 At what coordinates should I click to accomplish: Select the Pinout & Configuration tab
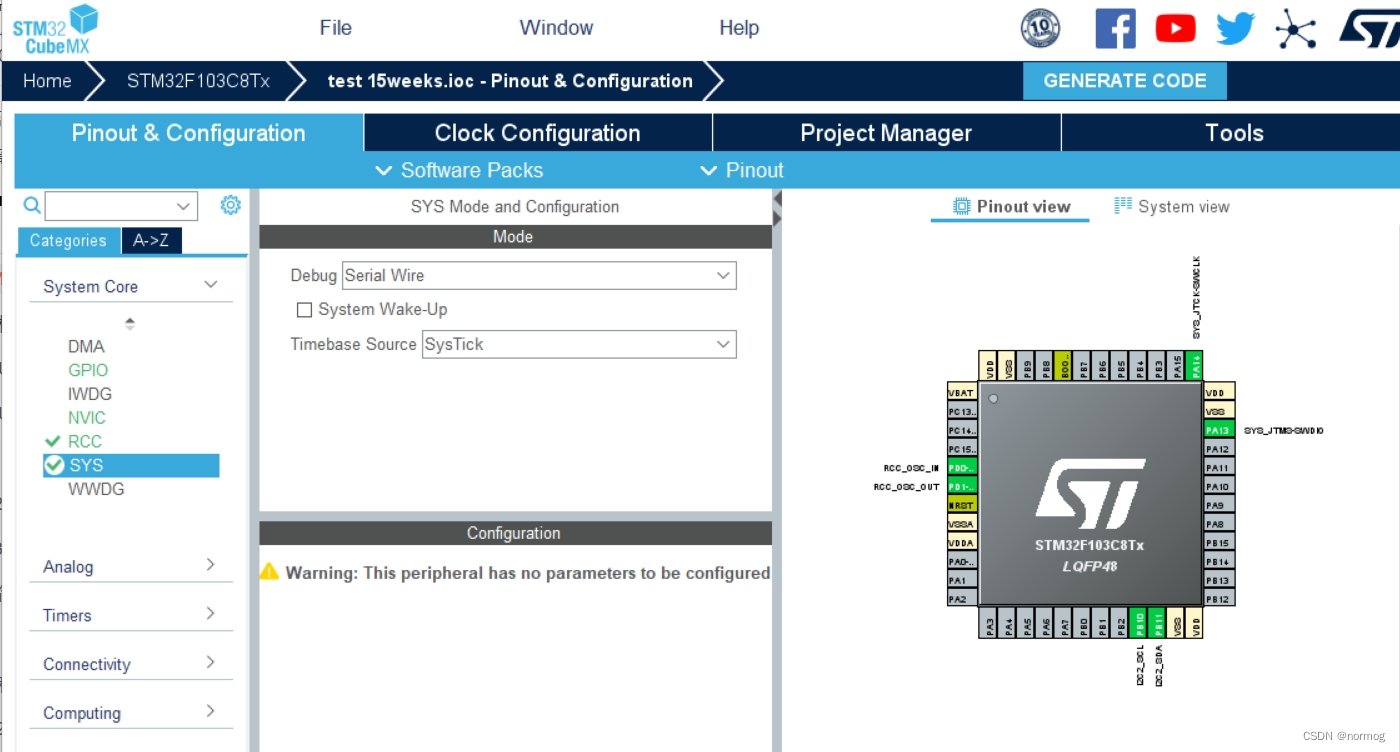click(189, 133)
